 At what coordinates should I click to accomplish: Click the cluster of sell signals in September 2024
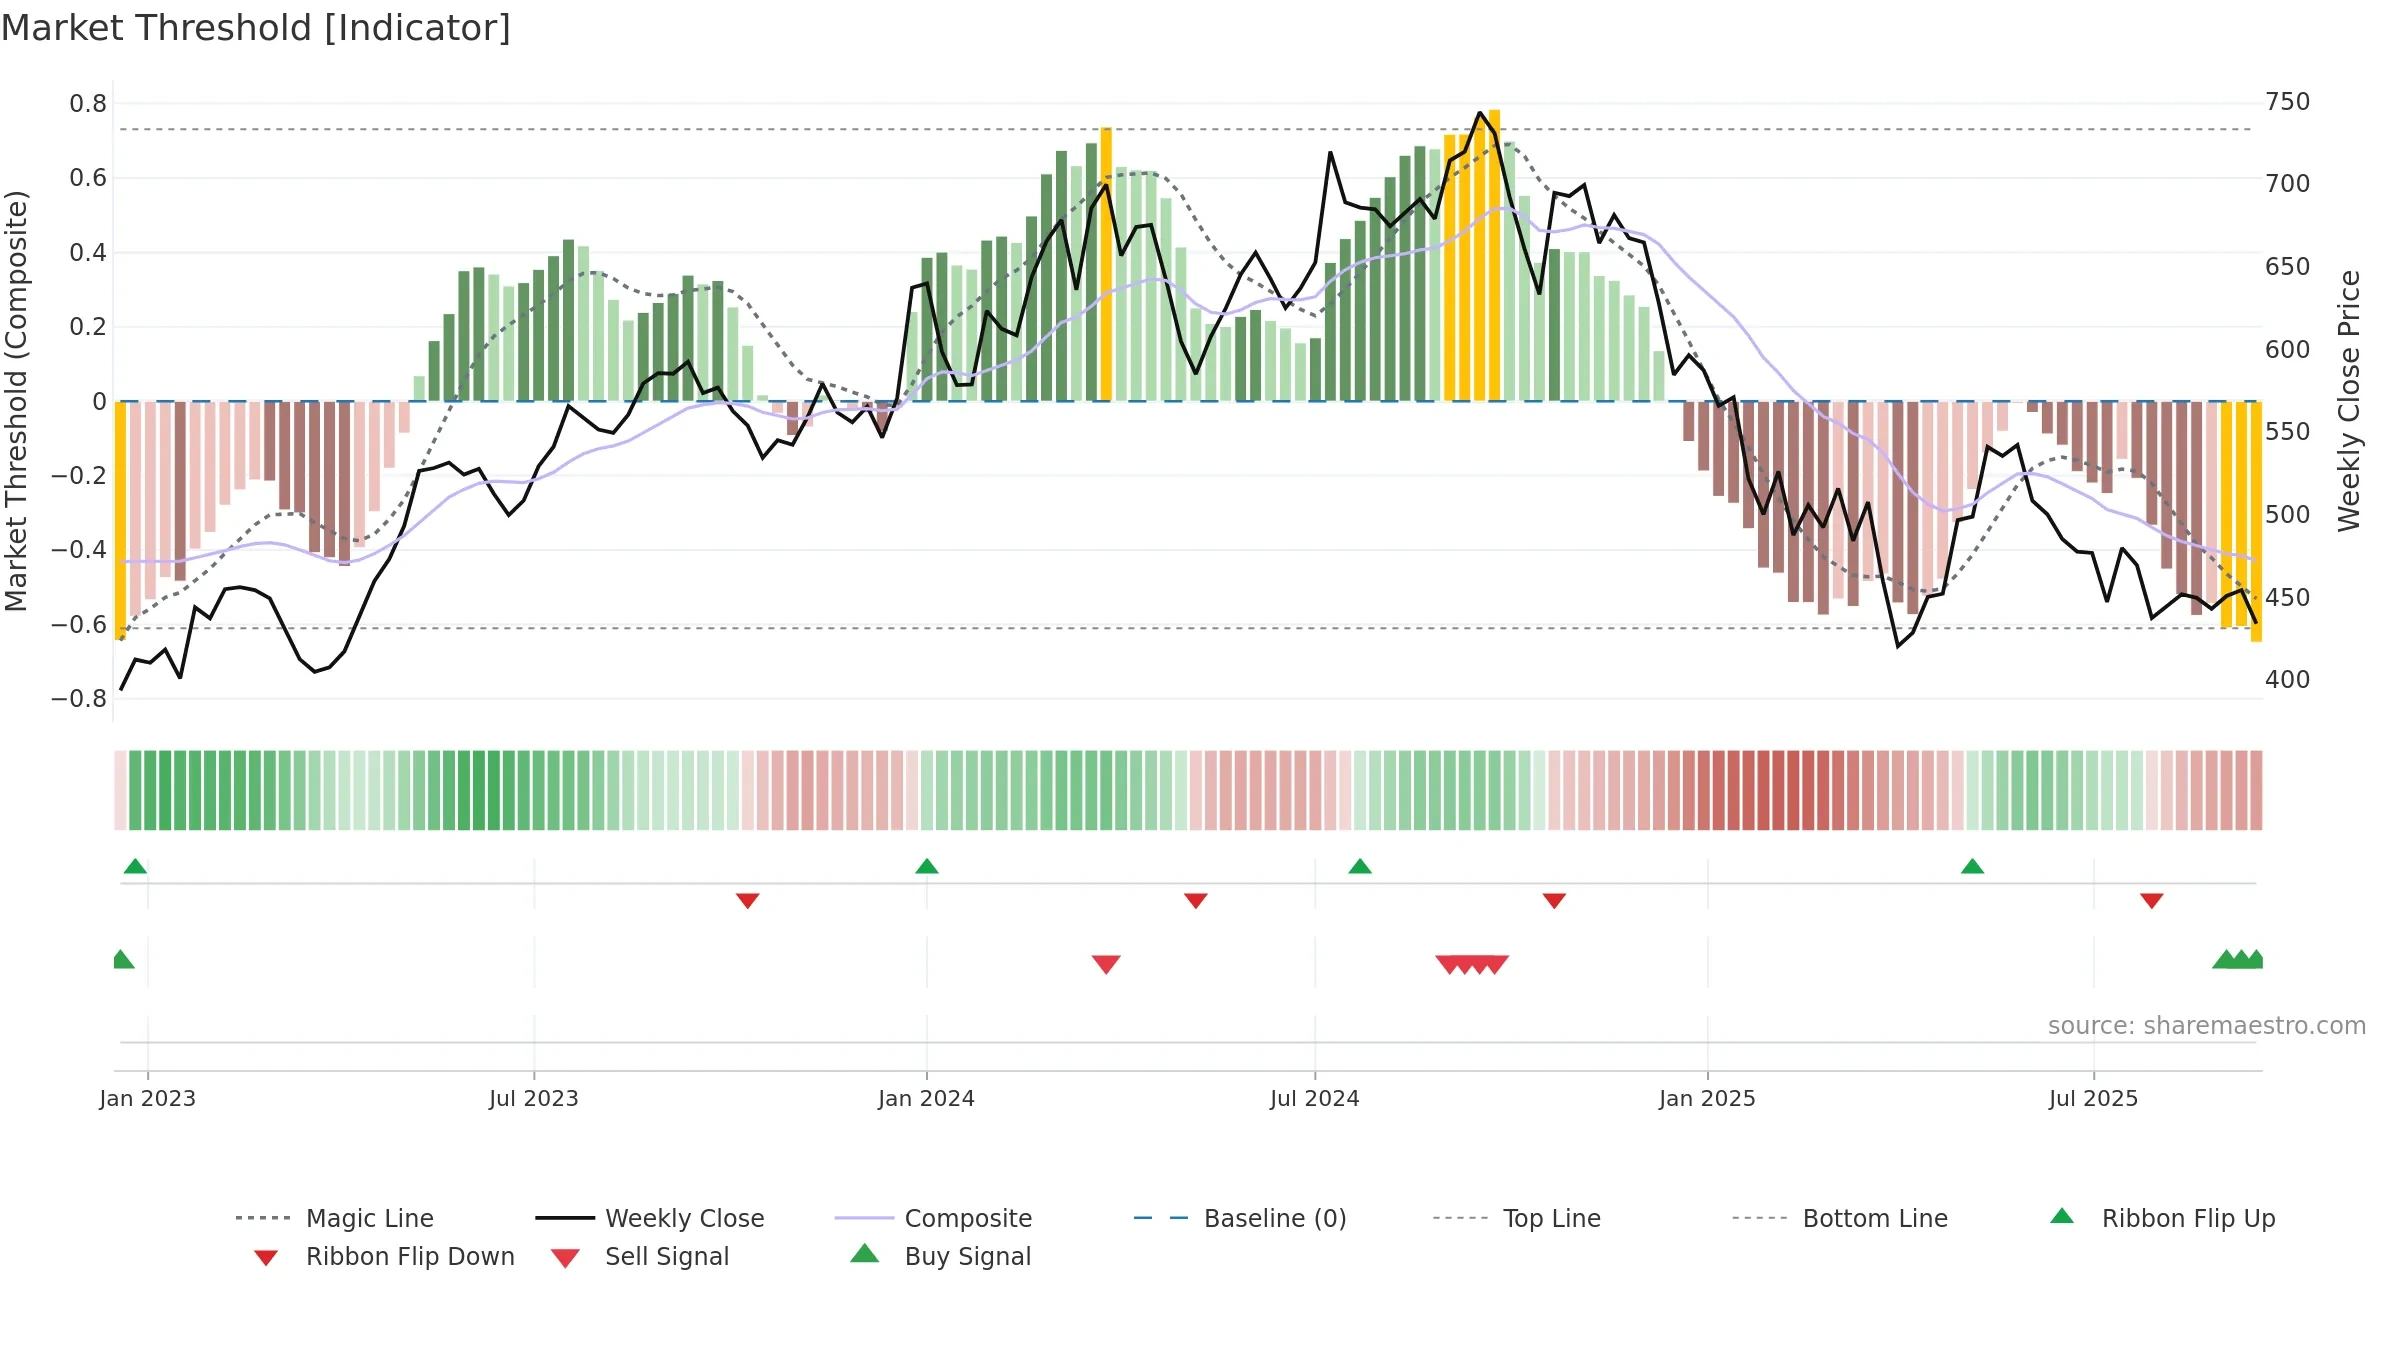pos(1472,965)
